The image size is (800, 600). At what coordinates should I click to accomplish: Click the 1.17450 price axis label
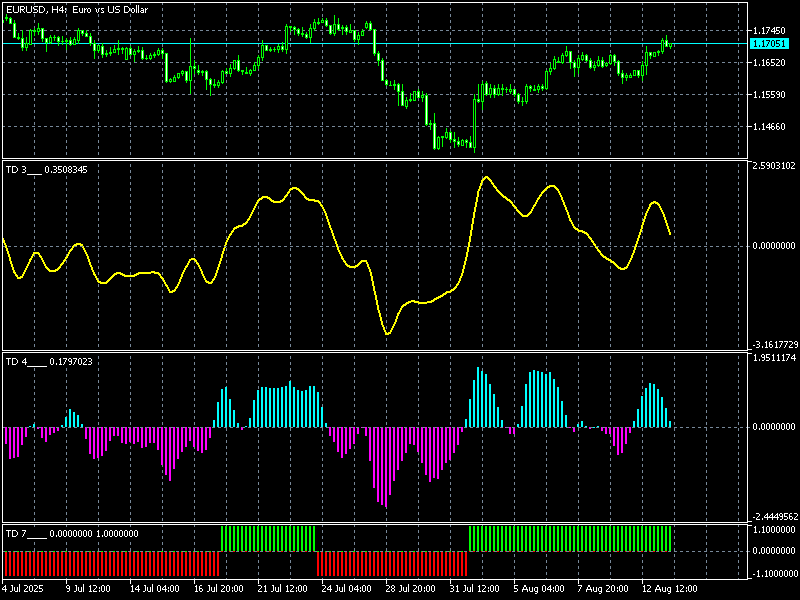point(769,31)
